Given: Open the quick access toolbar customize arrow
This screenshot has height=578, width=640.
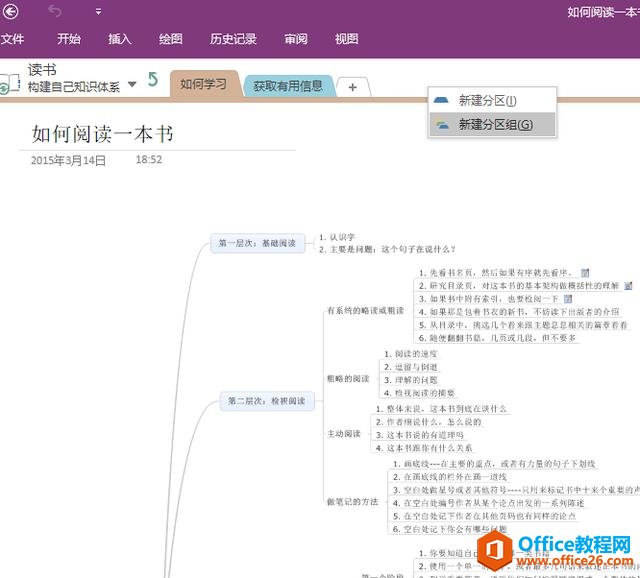Looking at the screenshot, I should tap(98, 12).
